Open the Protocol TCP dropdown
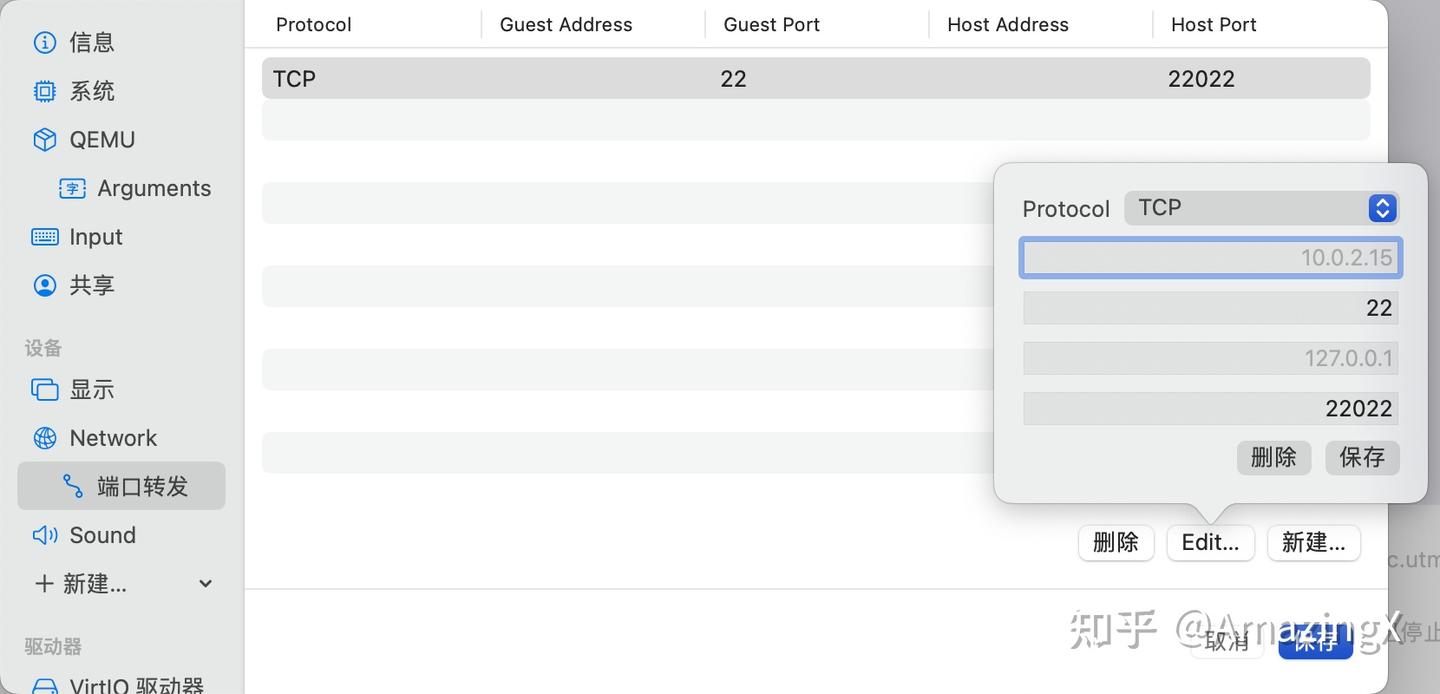 (x=1261, y=208)
